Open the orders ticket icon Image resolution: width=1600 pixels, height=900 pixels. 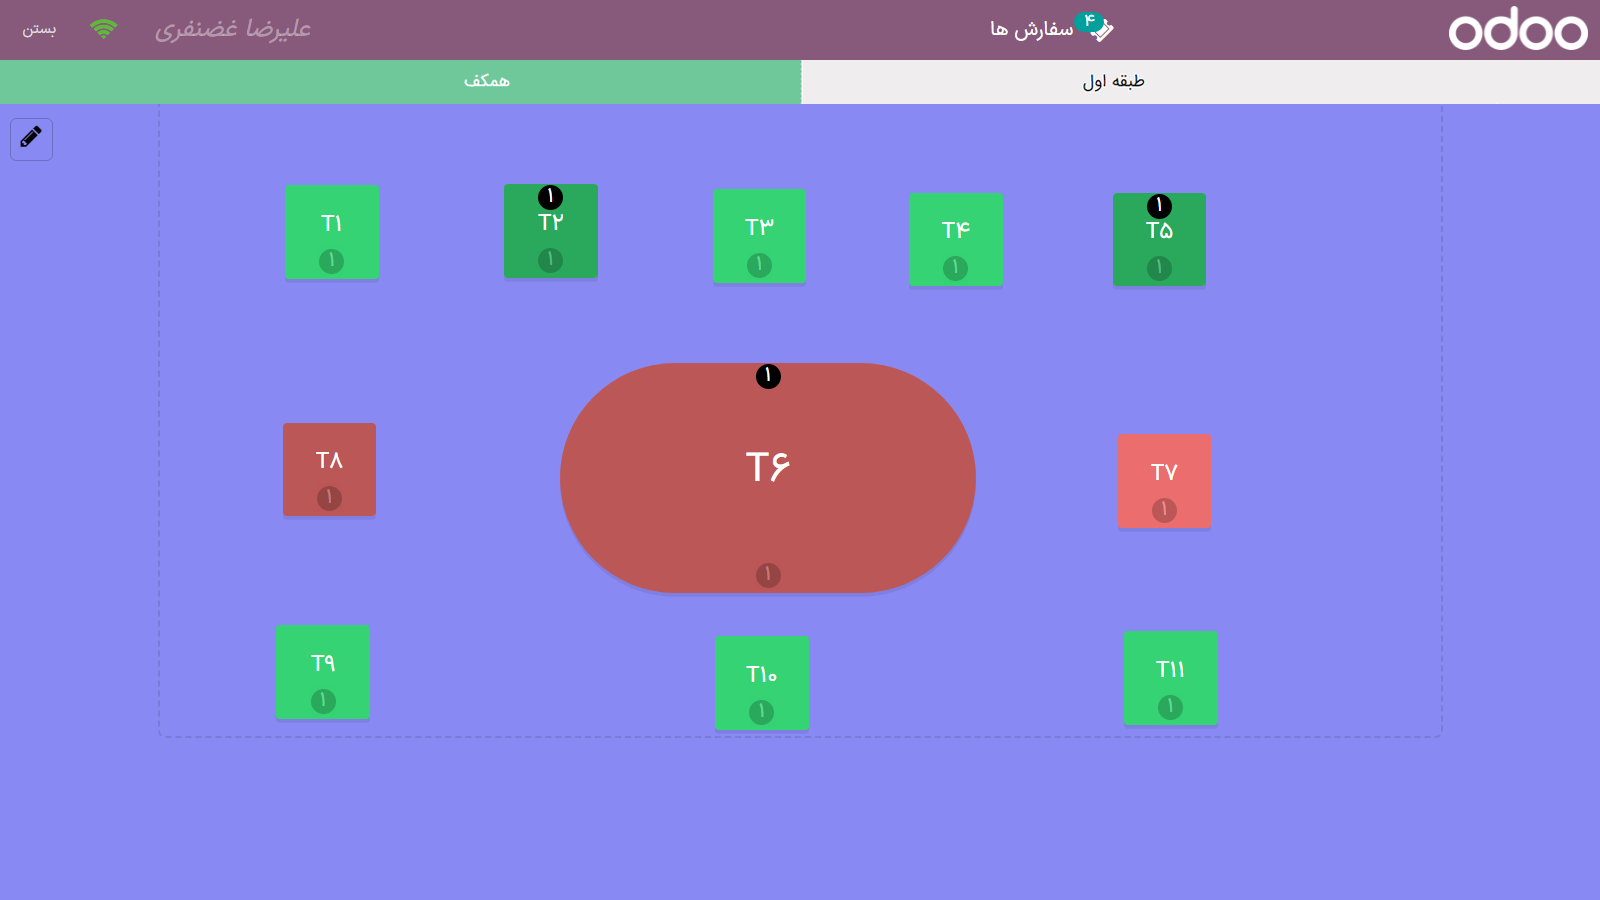click(1100, 31)
